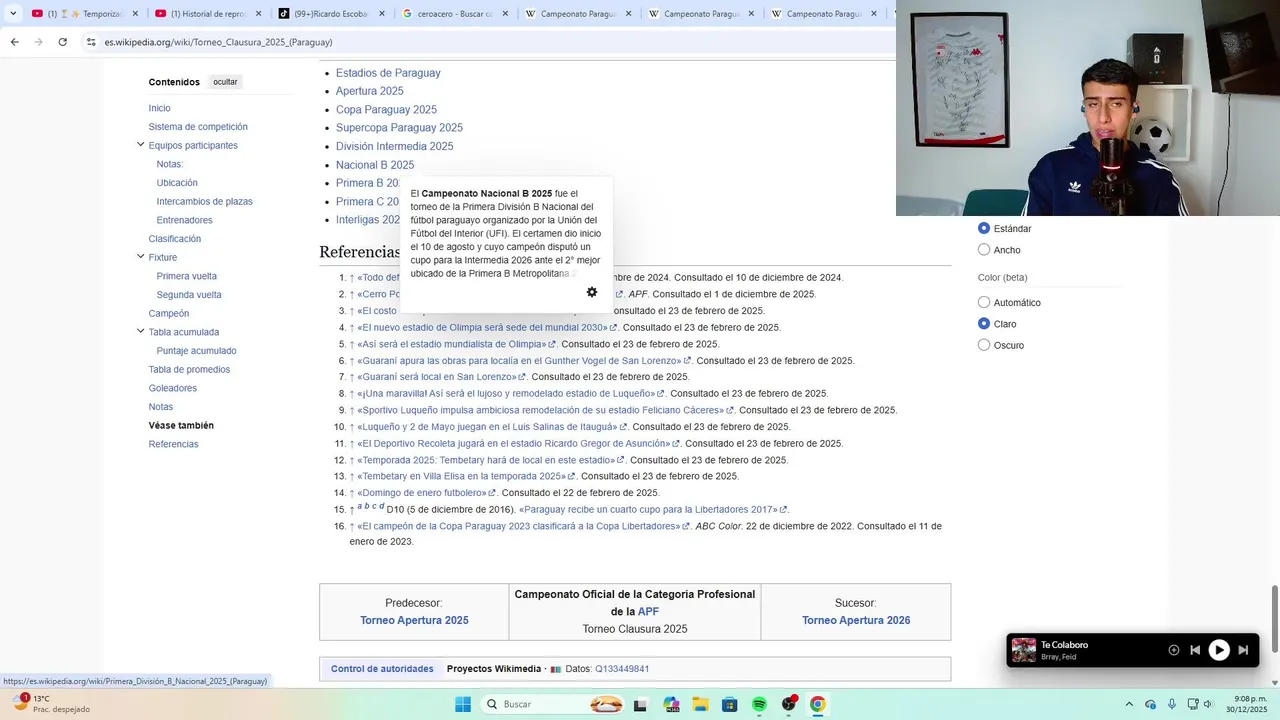Close the Ricardo Escobar TikTok tab
1280x720 pixels.
(380, 14)
